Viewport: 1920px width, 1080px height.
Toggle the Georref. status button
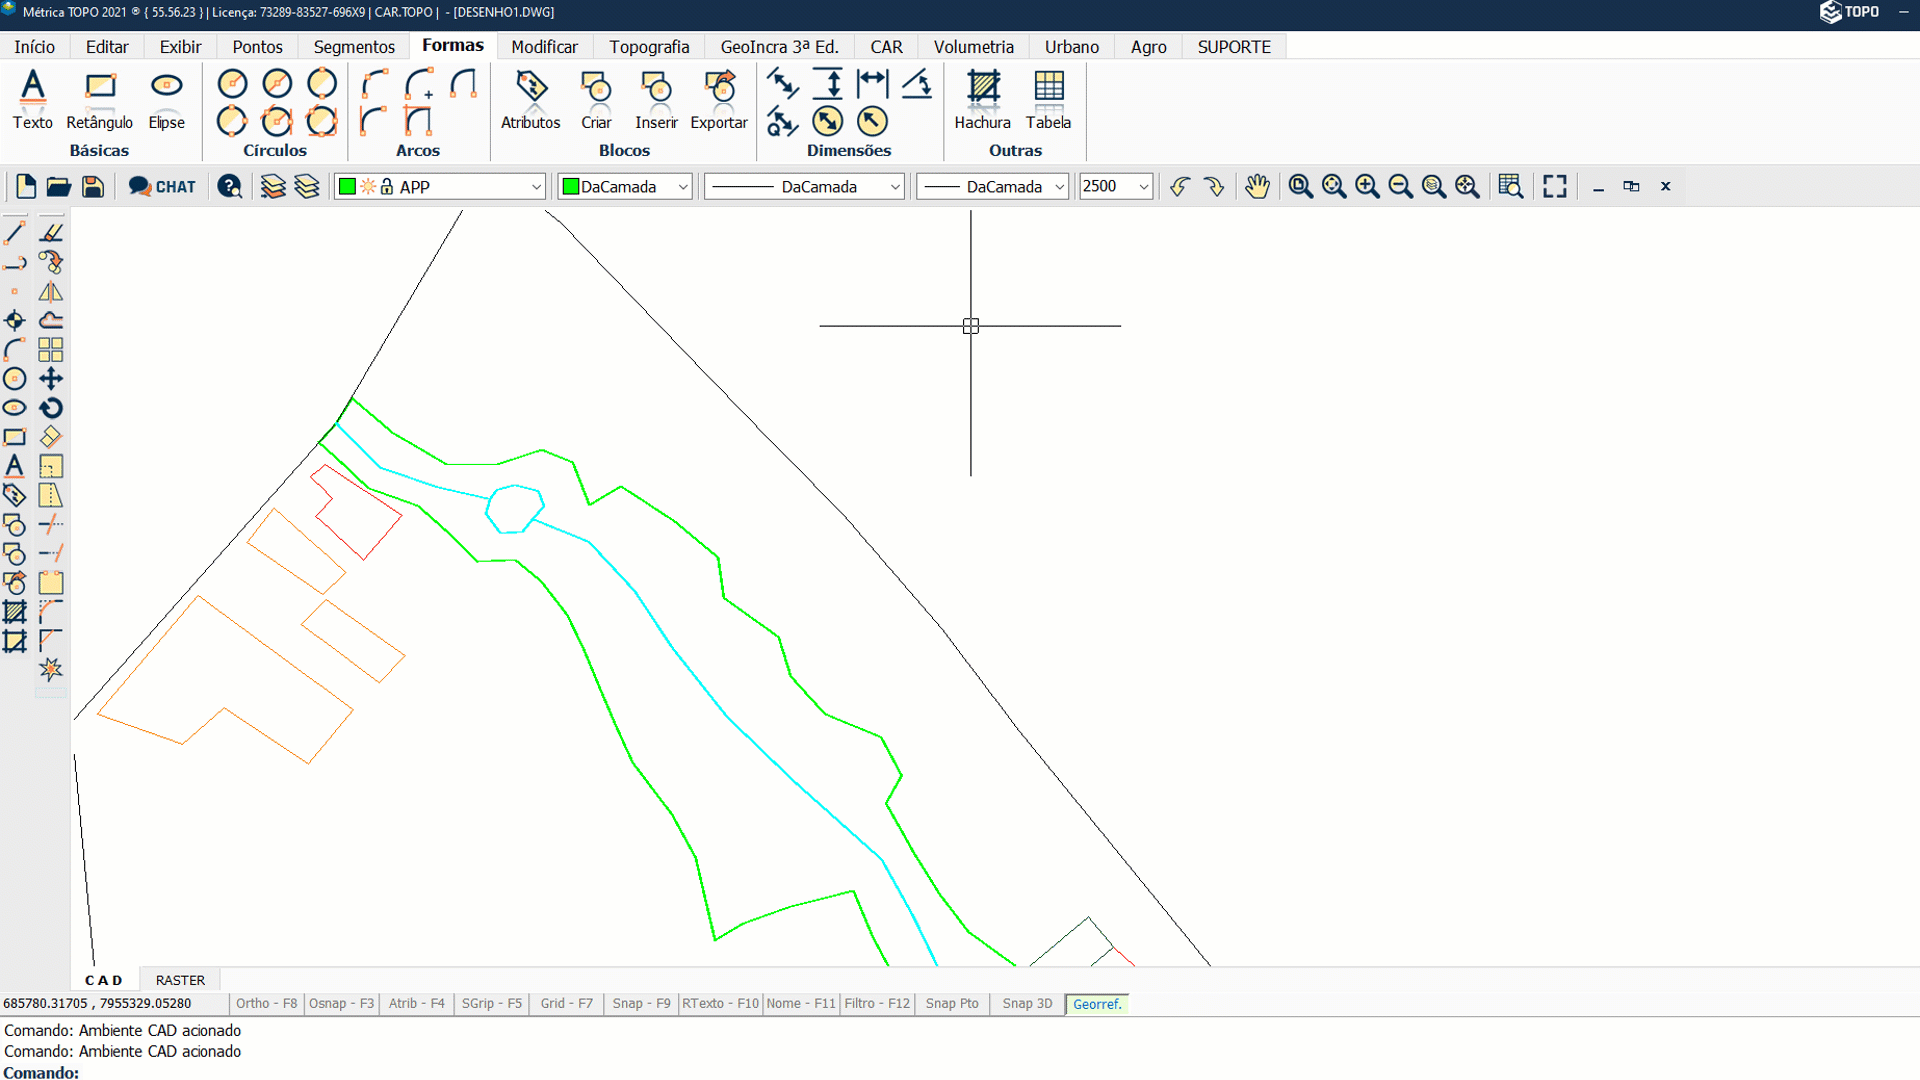1097,1004
